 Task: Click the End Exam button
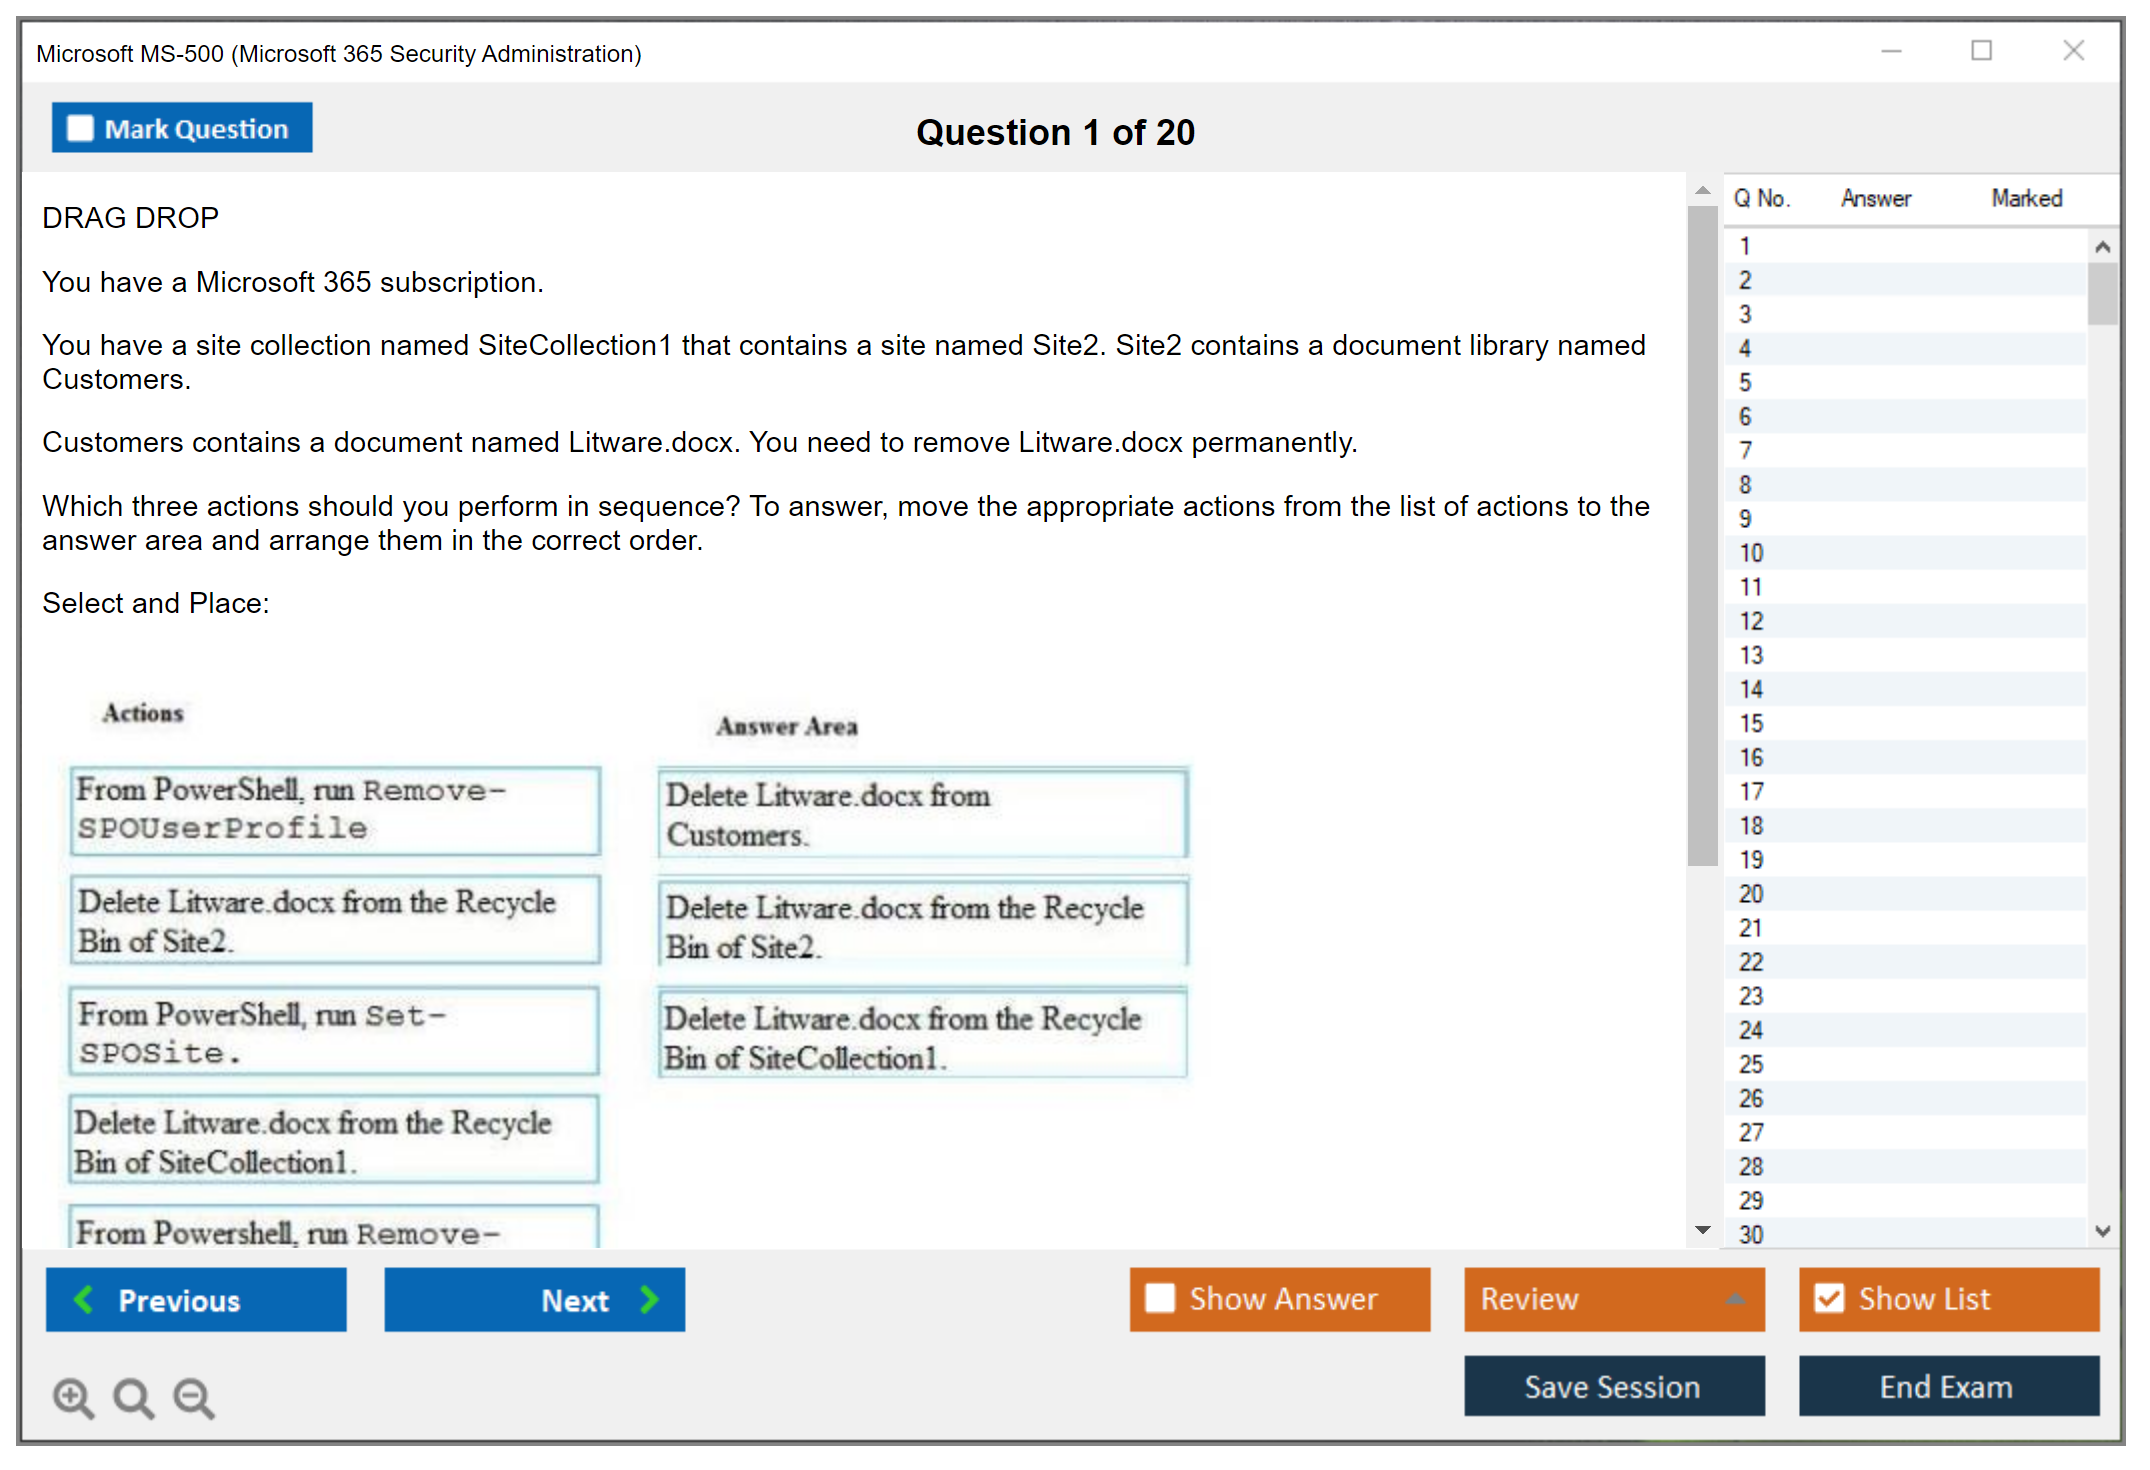pyautogui.click(x=1947, y=1387)
